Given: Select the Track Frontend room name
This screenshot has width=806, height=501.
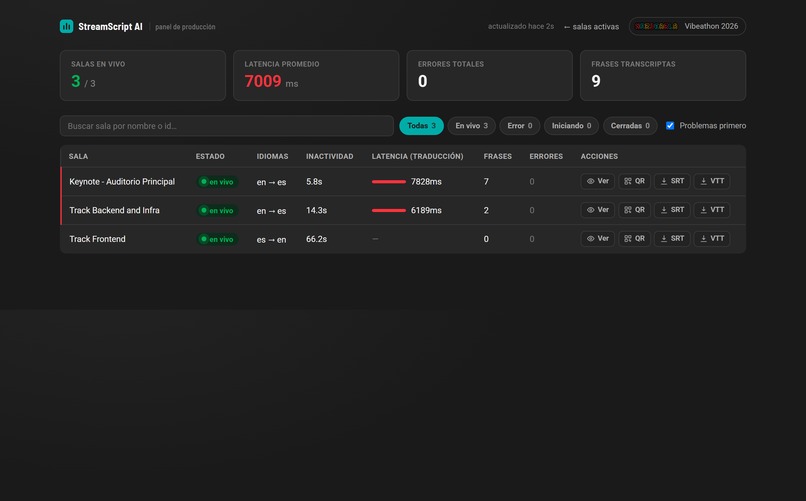Looking at the screenshot, I should click(97, 239).
